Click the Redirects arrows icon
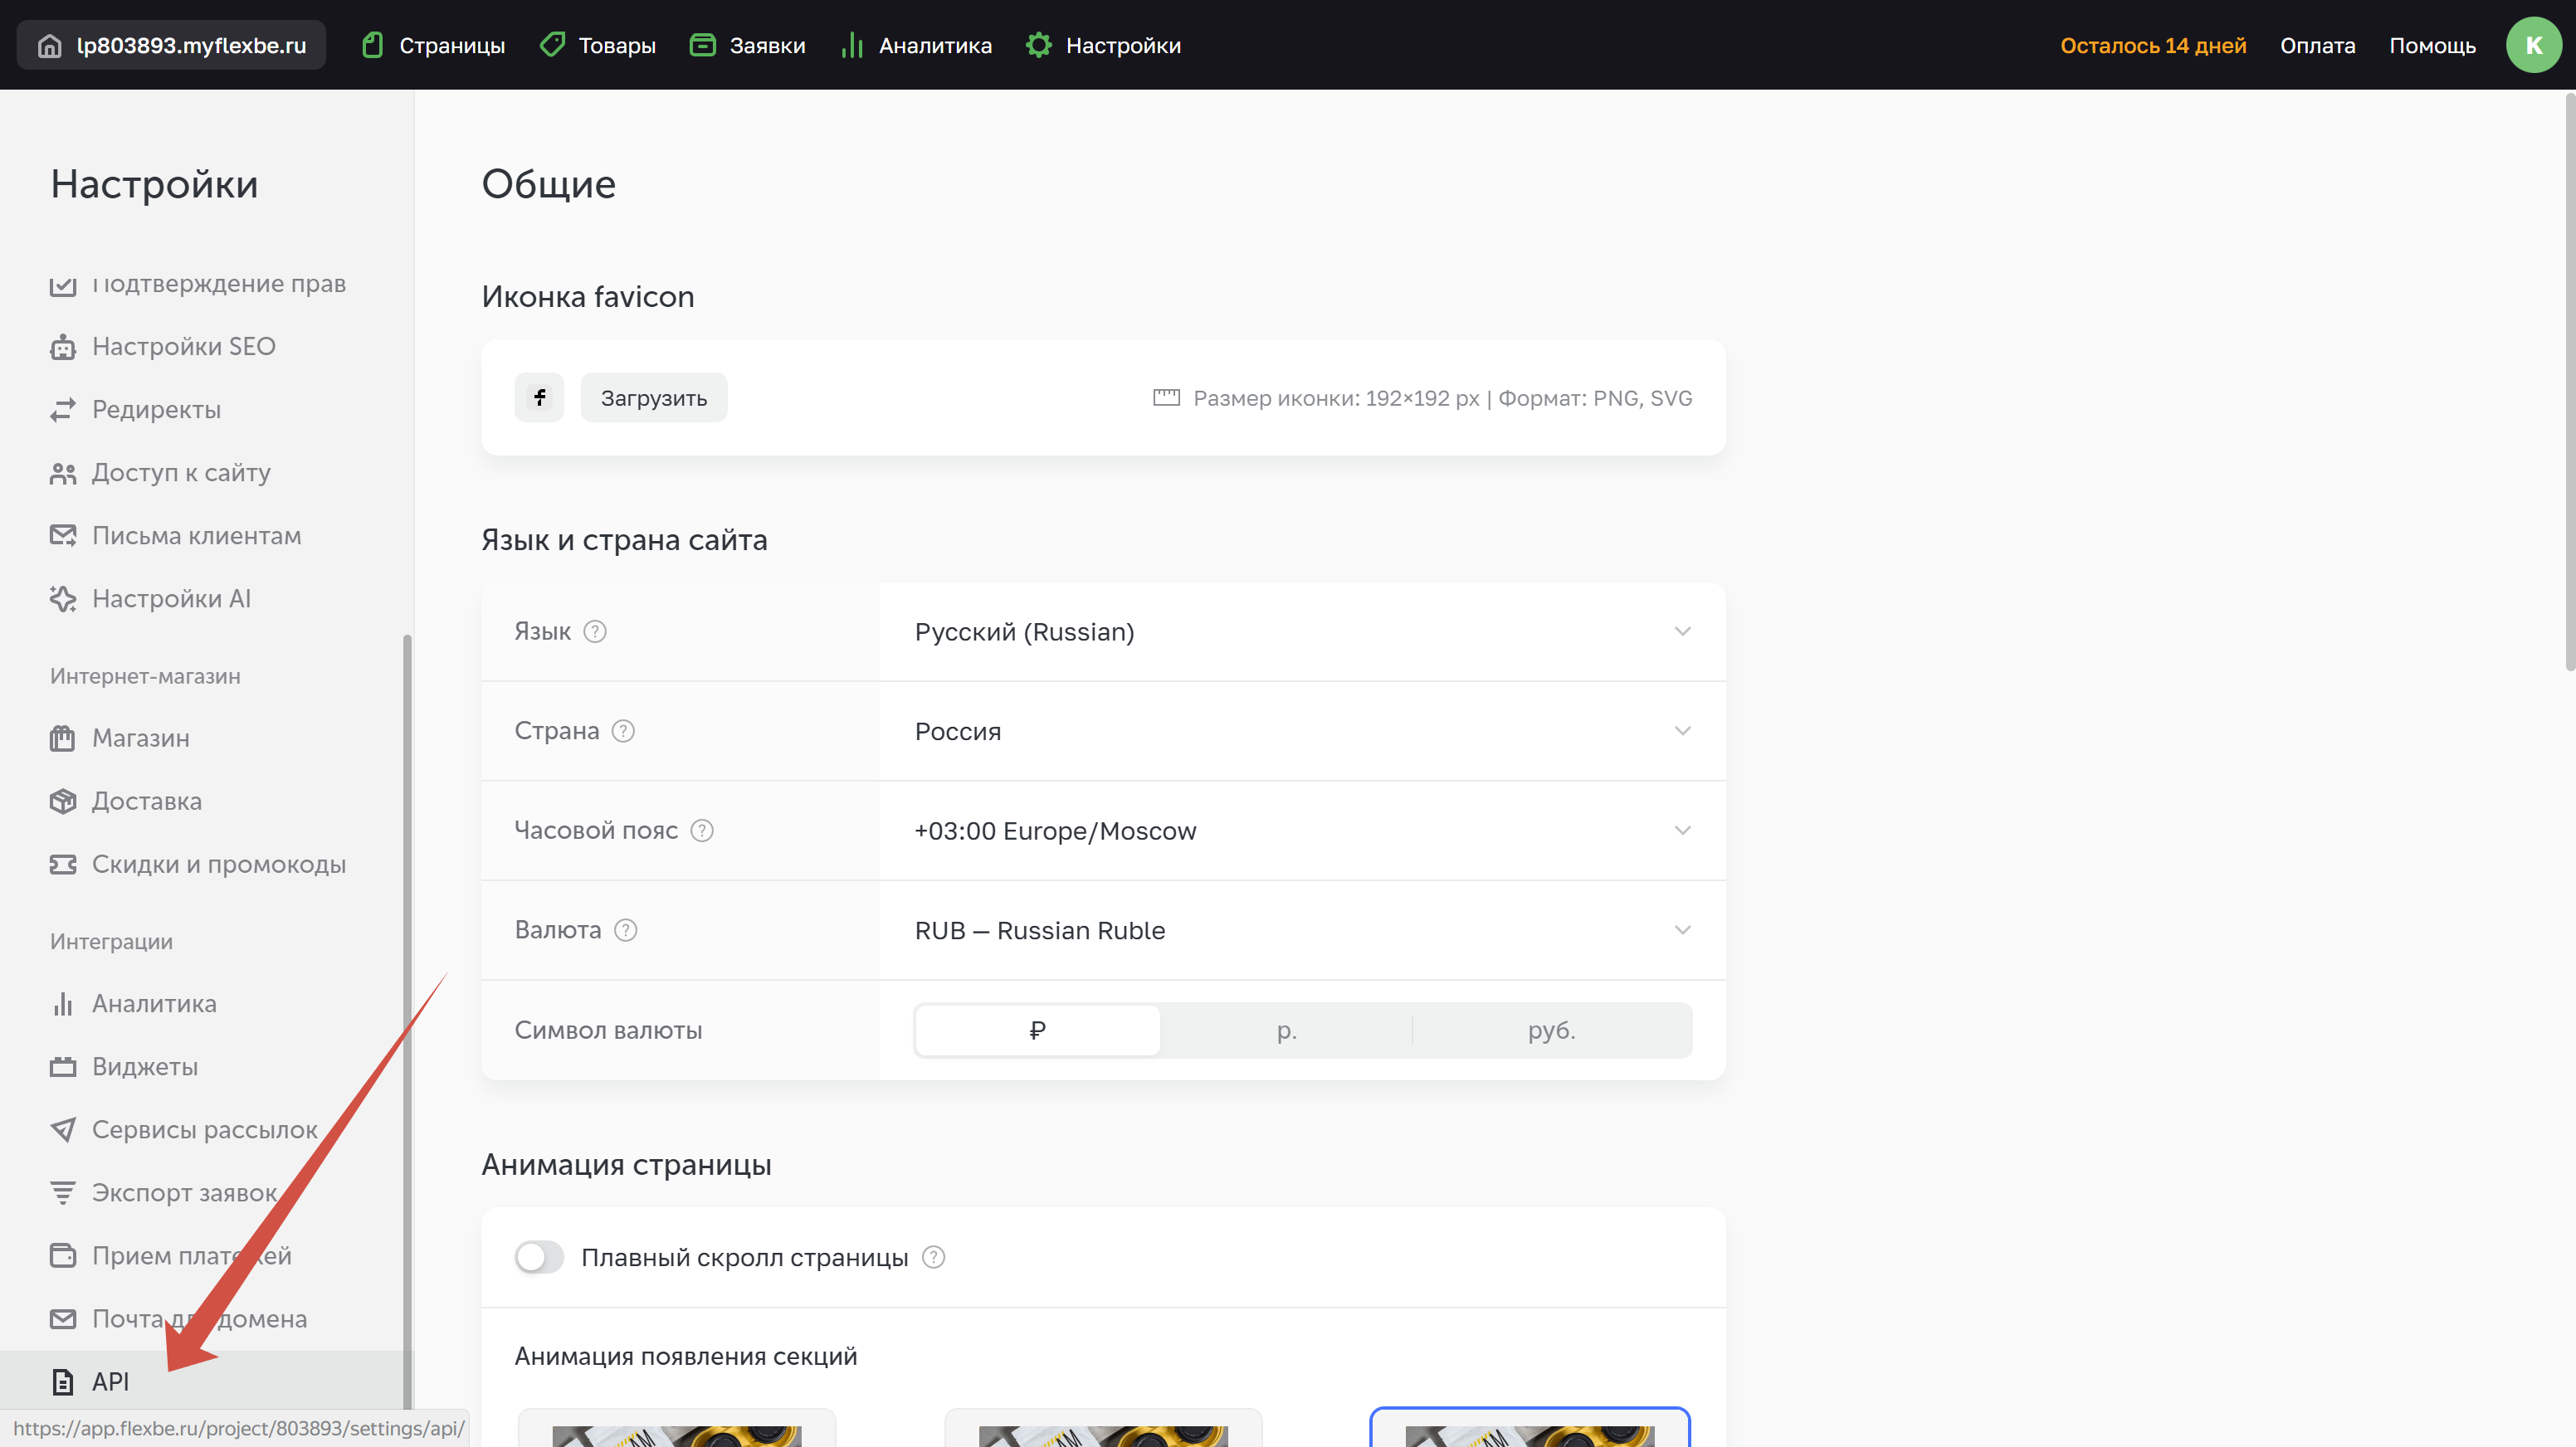The height and width of the screenshot is (1447, 2576). coord(63,410)
